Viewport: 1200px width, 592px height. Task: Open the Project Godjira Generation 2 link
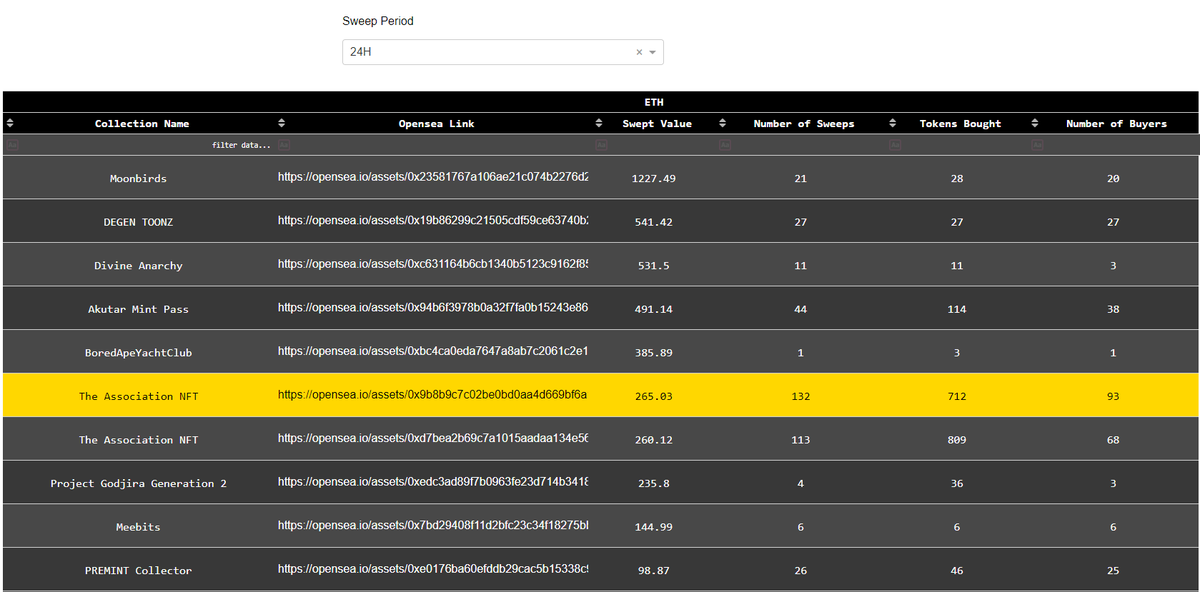pos(433,482)
